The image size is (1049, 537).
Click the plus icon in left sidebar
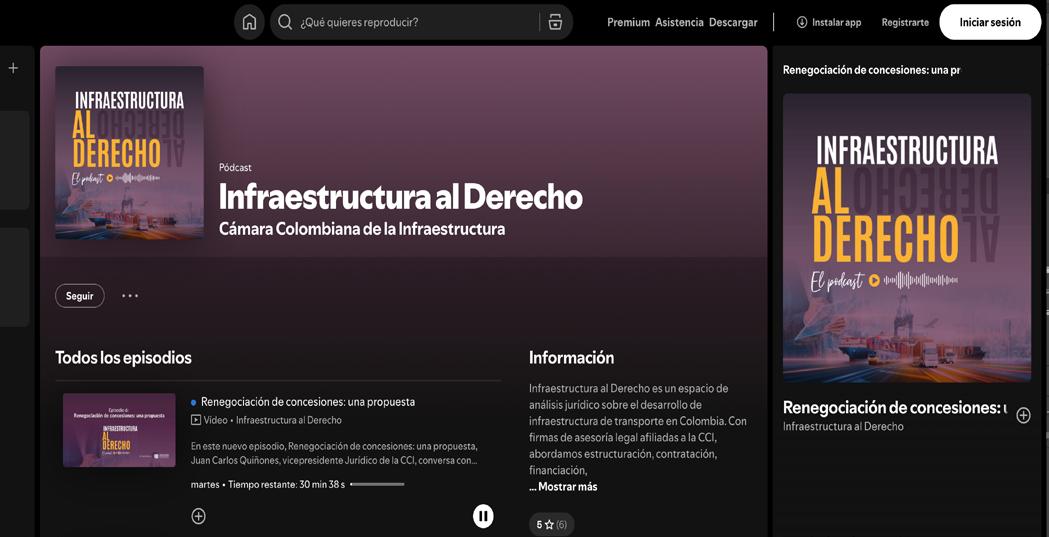13,68
